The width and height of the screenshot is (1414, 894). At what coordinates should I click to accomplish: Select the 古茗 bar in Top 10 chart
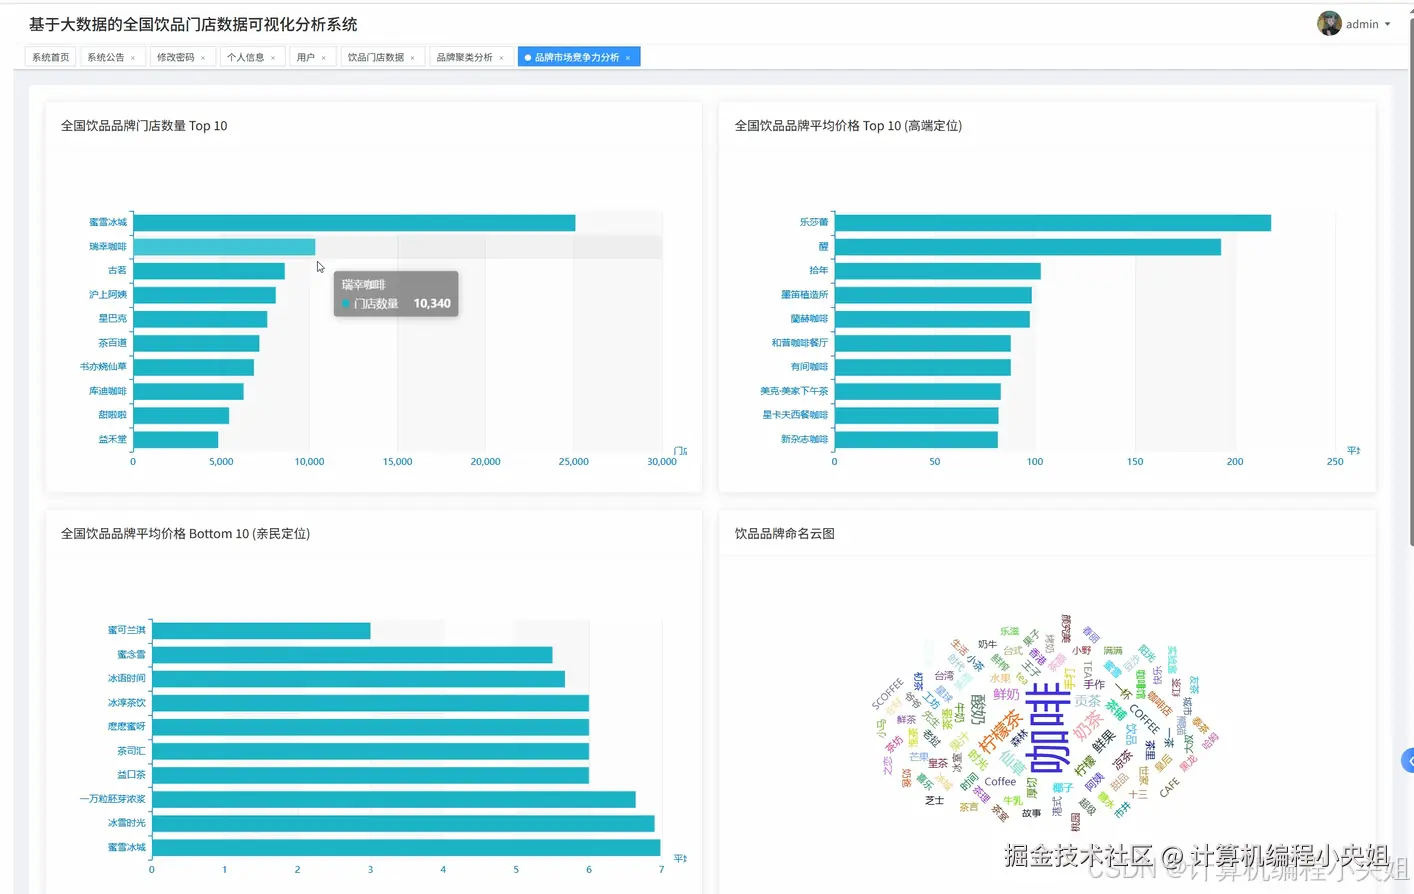pyautogui.click(x=209, y=271)
